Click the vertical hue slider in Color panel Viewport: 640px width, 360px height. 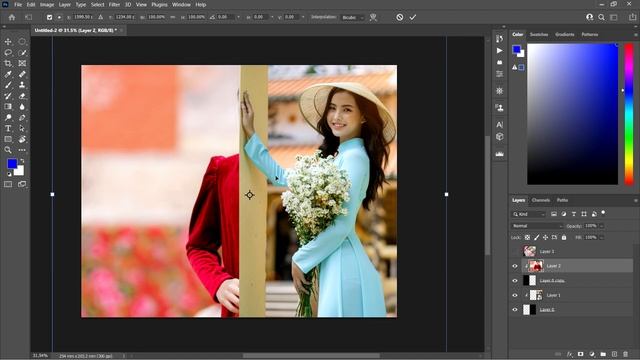(x=629, y=114)
